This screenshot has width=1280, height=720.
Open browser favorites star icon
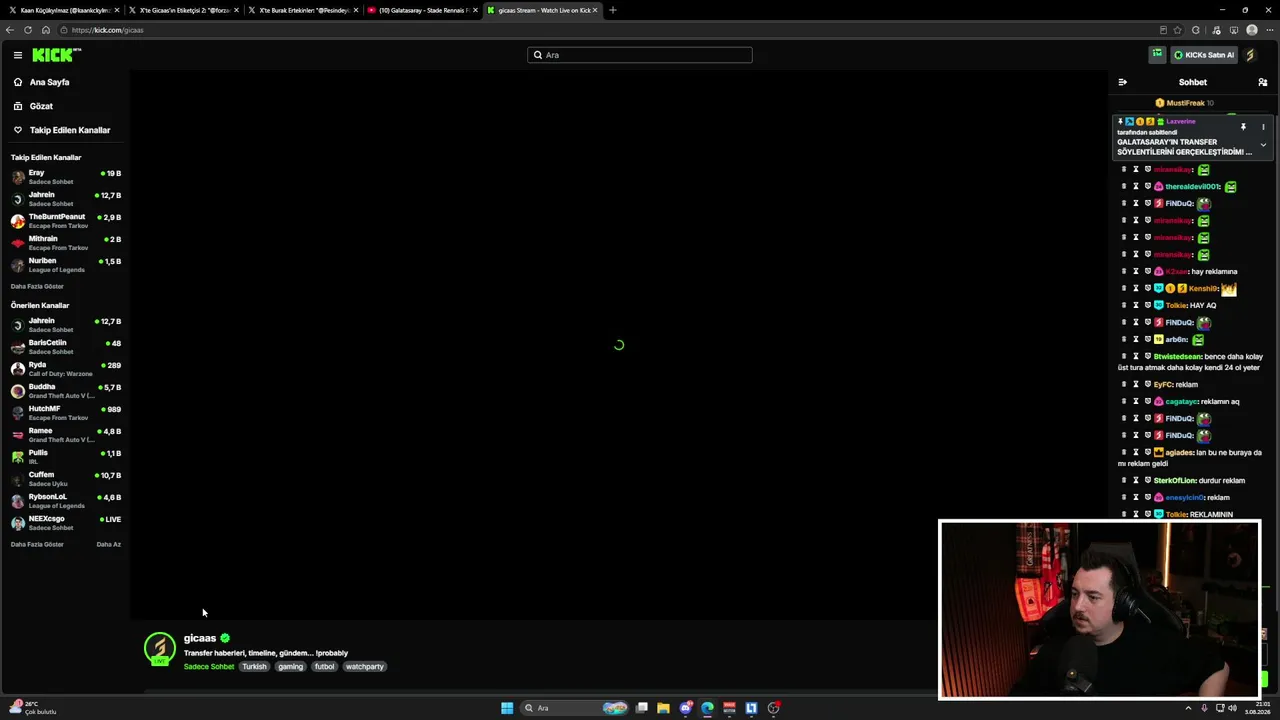point(1177,30)
